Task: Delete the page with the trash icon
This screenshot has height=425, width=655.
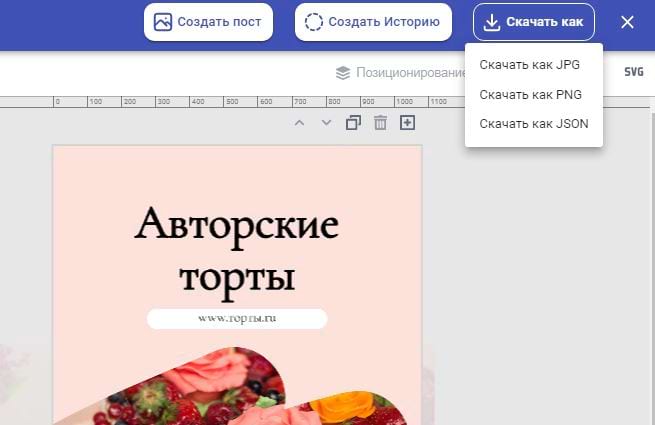Action: point(380,123)
